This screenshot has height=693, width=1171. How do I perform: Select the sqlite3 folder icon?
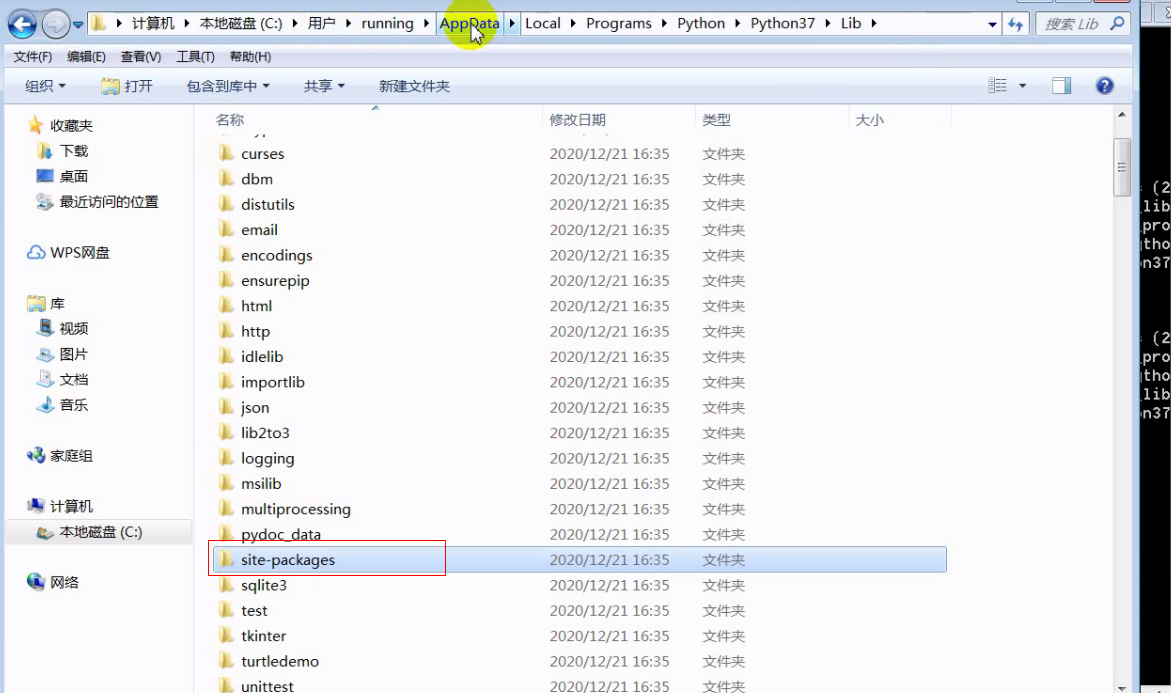(x=226, y=585)
